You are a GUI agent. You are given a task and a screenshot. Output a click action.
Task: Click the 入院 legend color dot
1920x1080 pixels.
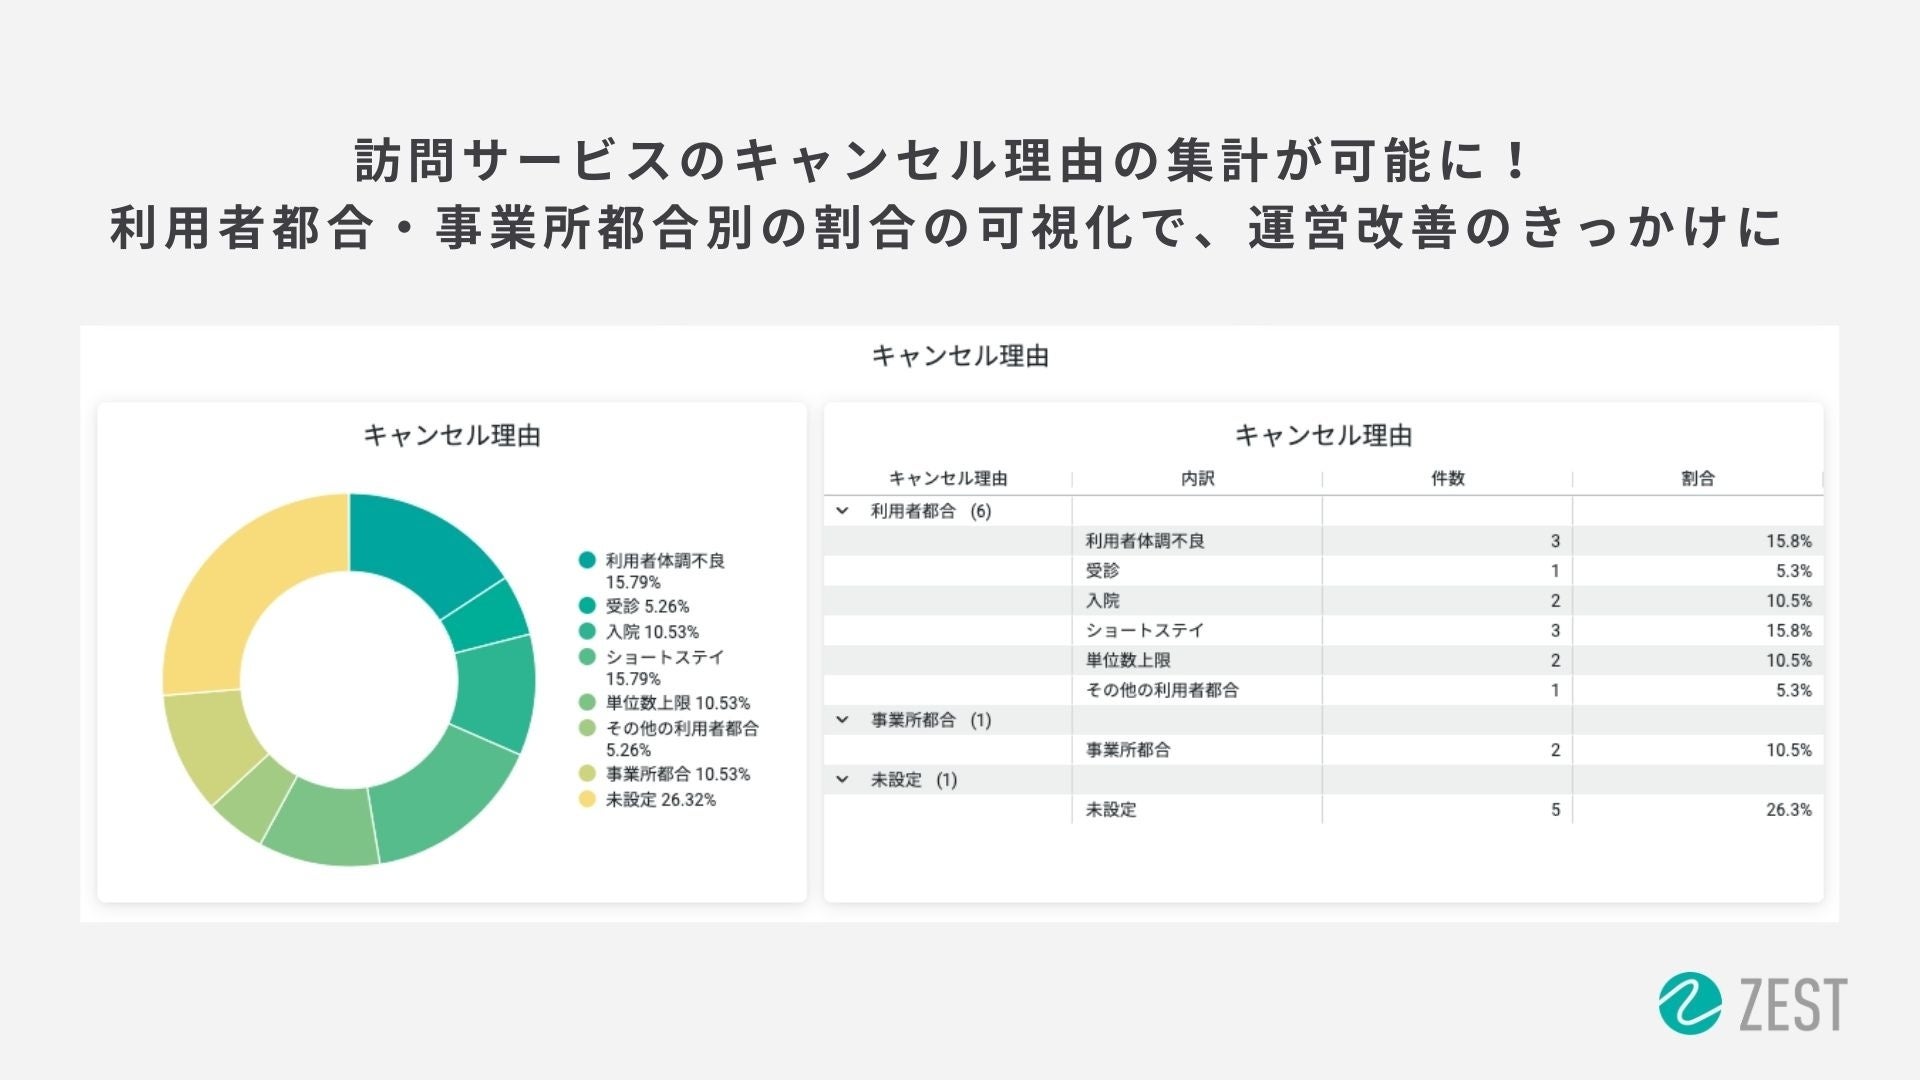(587, 632)
